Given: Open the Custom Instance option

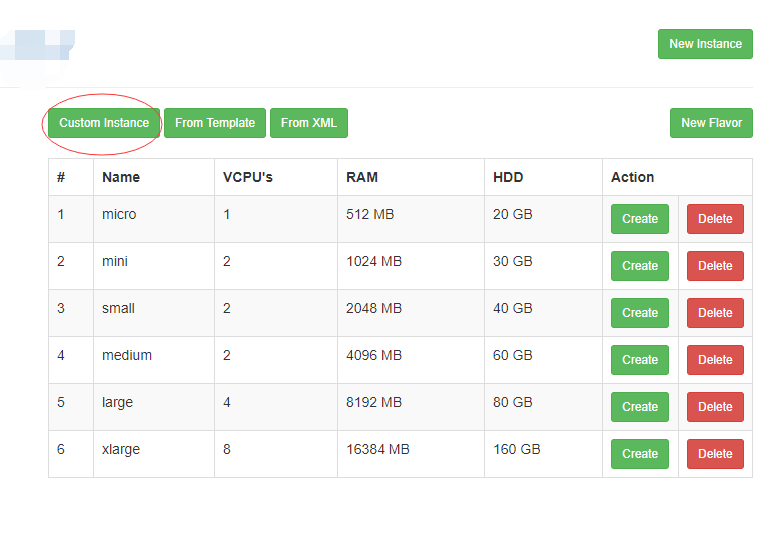Looking at the screenshot, I should pos(104,123).
